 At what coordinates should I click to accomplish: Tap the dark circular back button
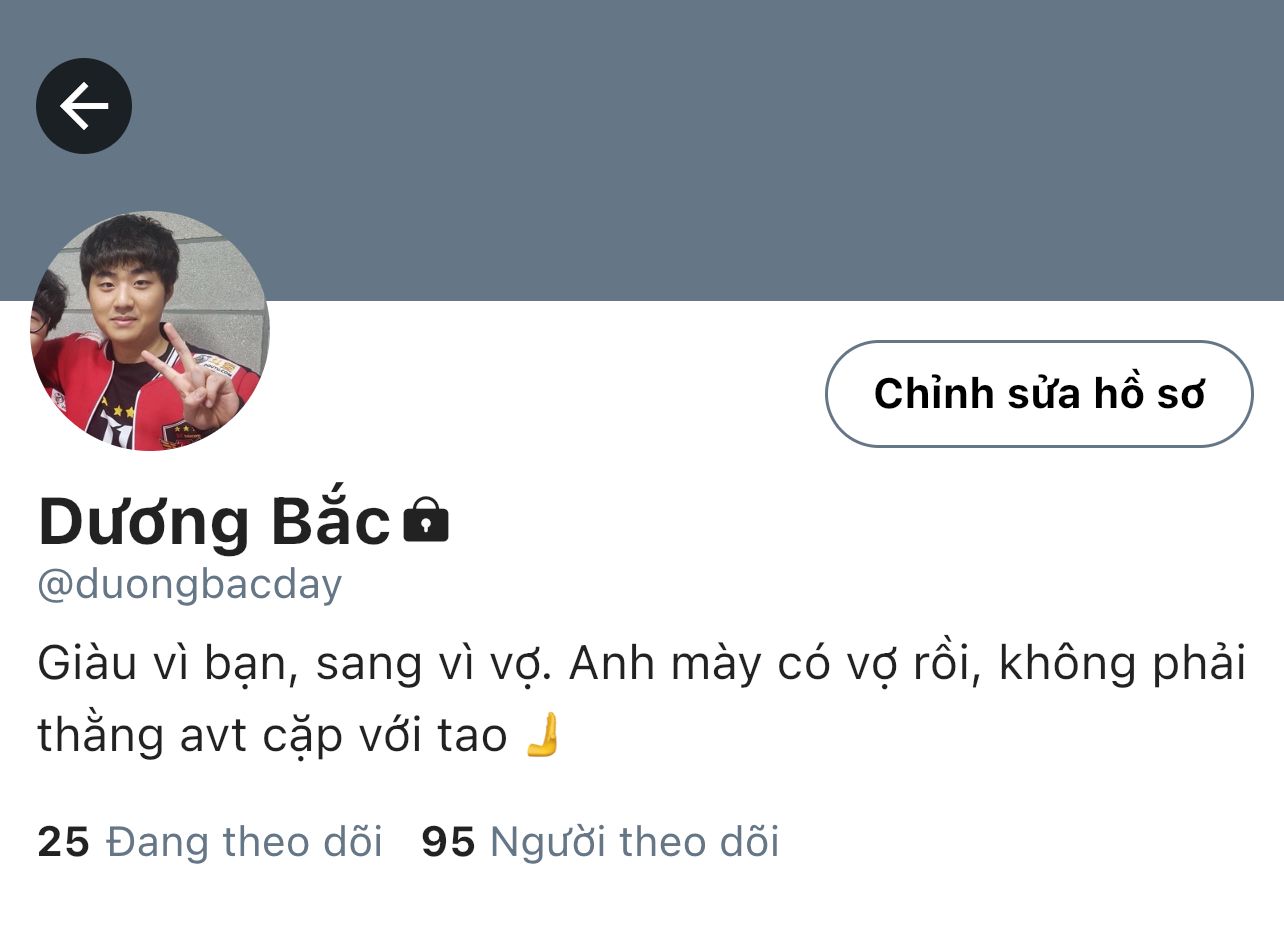click(x=84, y=106)
